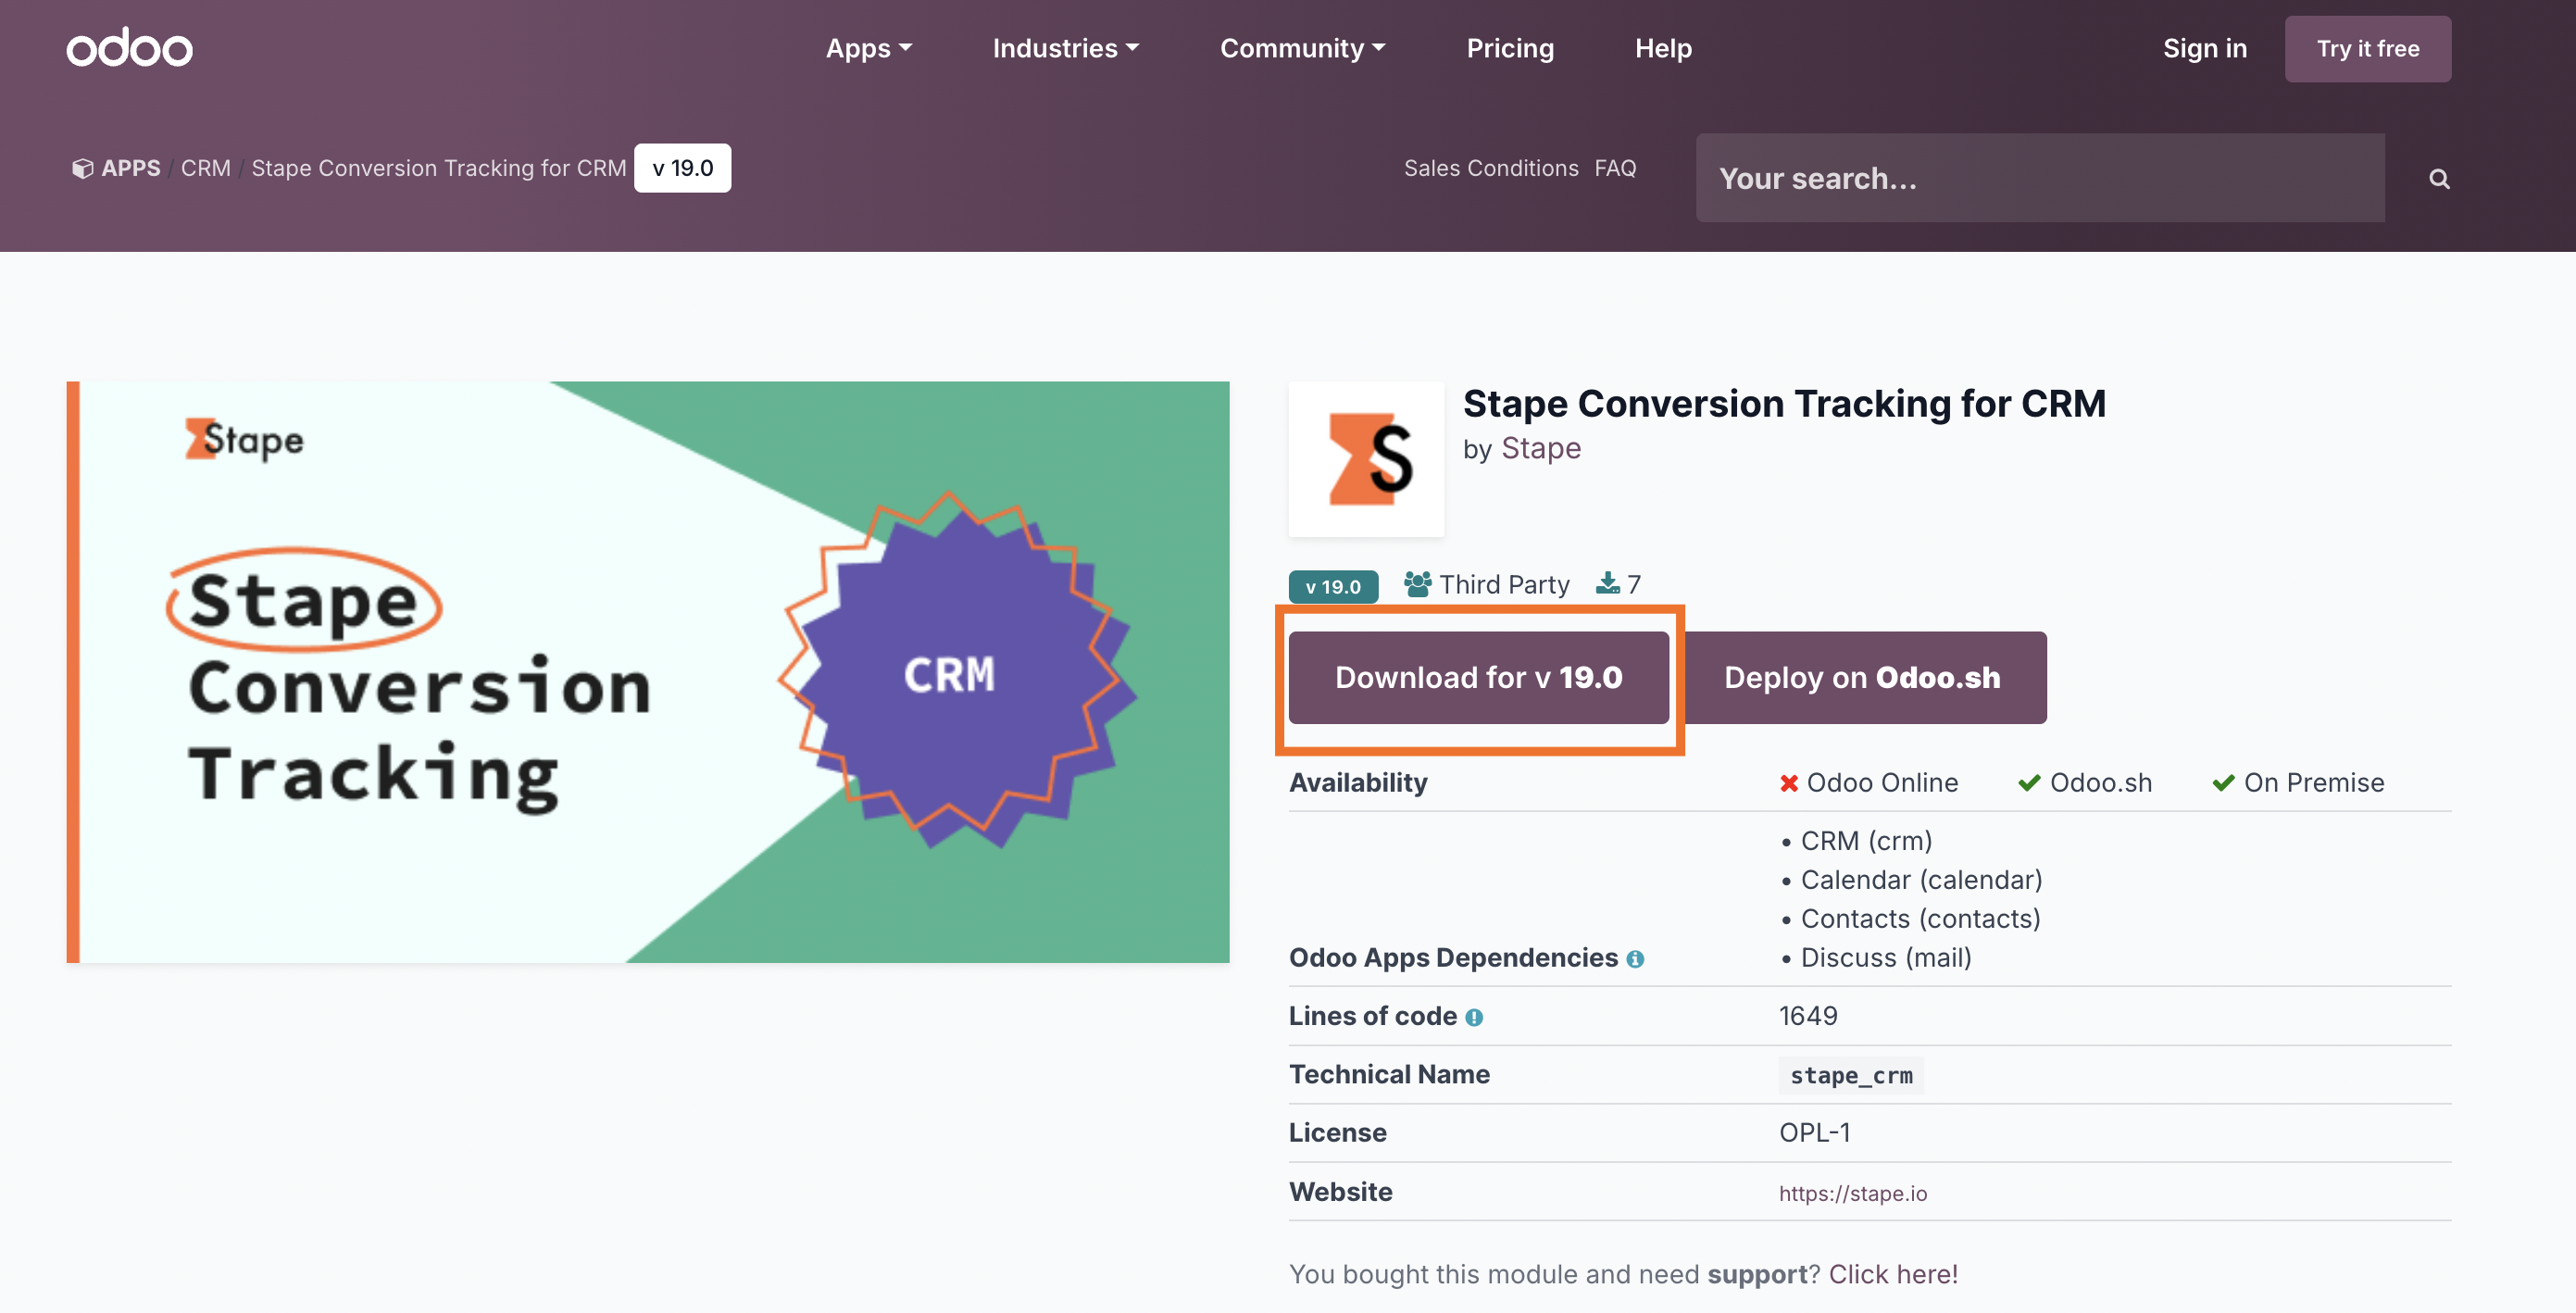
Task: Click the OPL-1 license value
Action: pyautogui.click(x=1814, y=1133)
